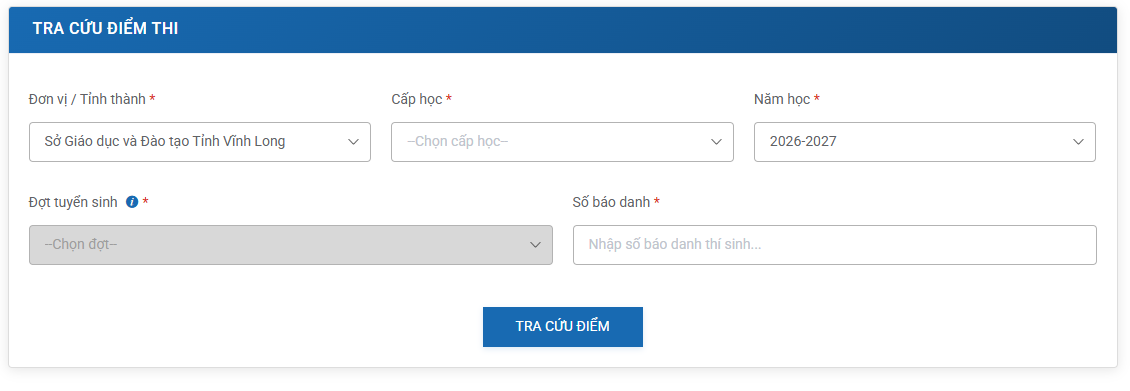The image size is (1130, 391).
Task: Click the chevron arrow in the --Chọn đợt-- field
Action: coord(535,245)
